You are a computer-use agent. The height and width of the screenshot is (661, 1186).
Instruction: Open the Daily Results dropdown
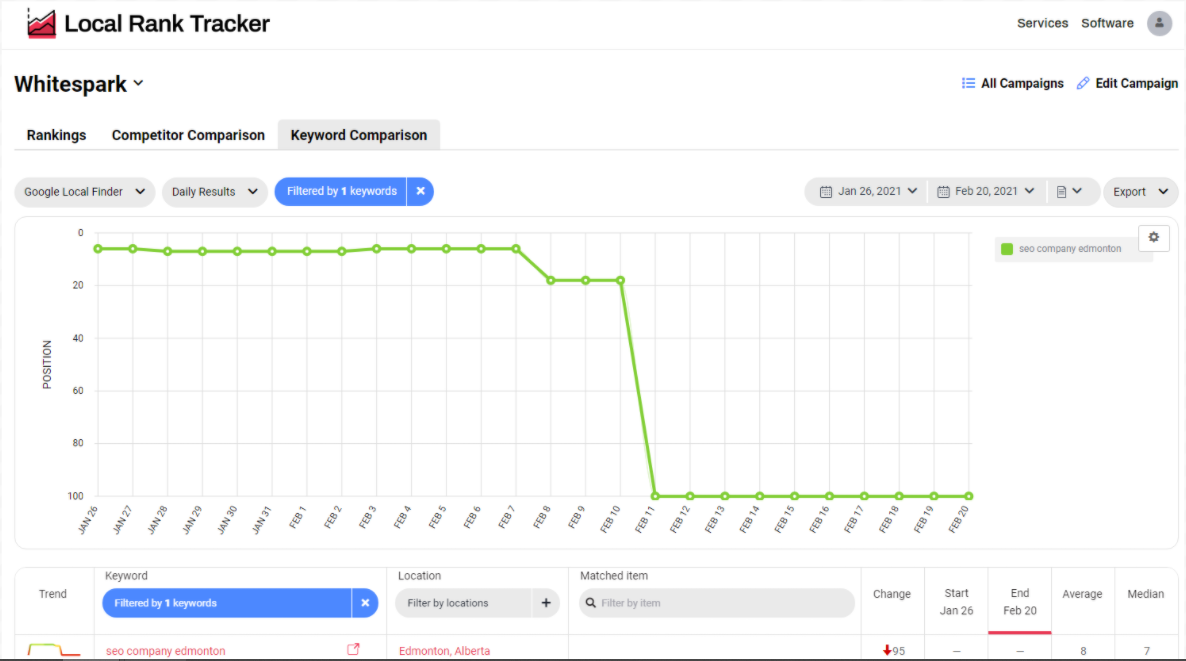214,192
